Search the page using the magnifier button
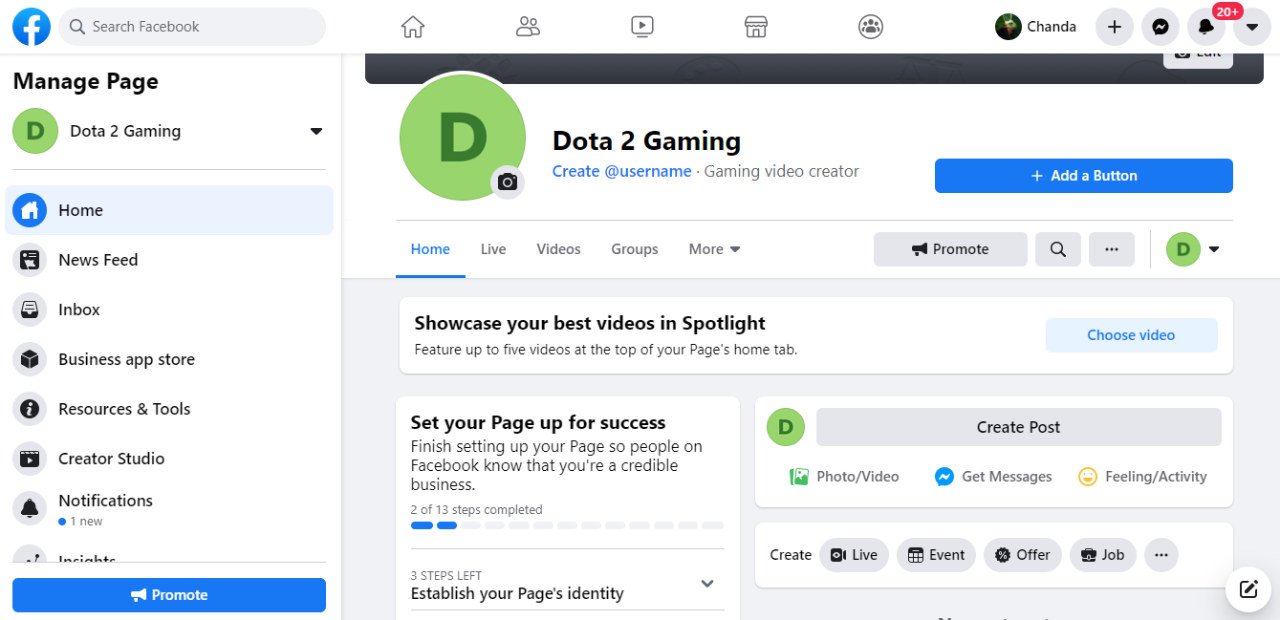 point(1058,249)
